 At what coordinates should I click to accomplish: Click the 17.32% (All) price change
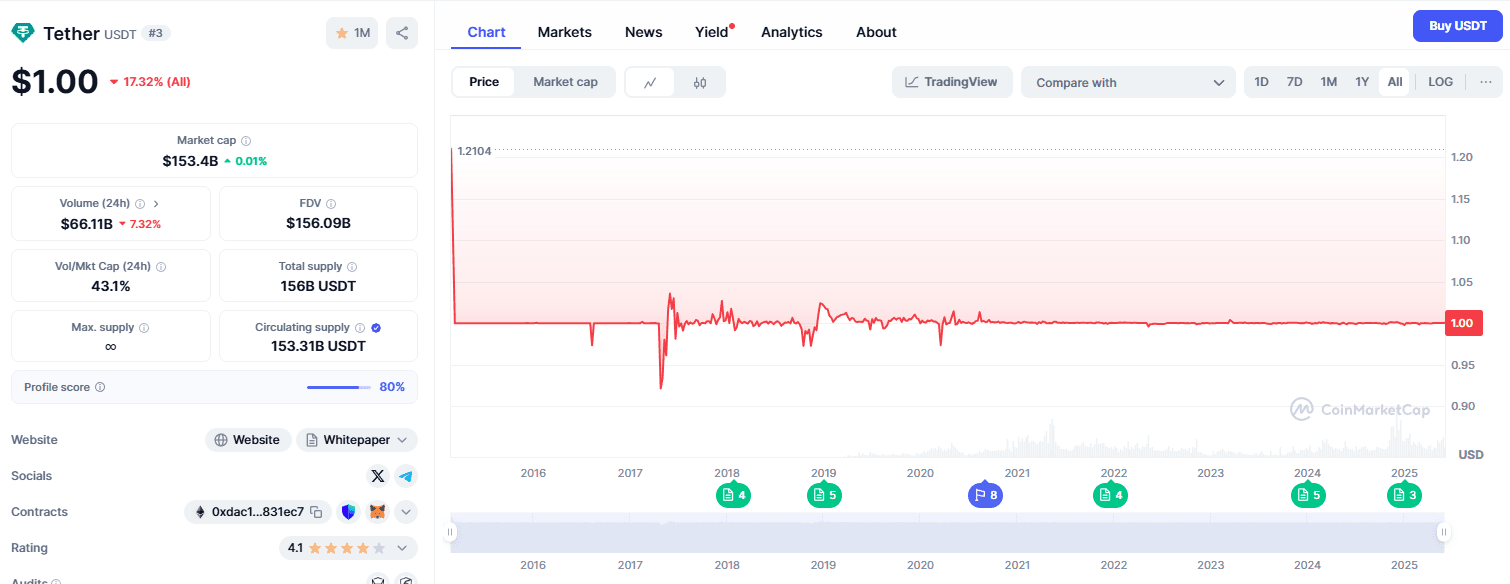click(150, 82)
